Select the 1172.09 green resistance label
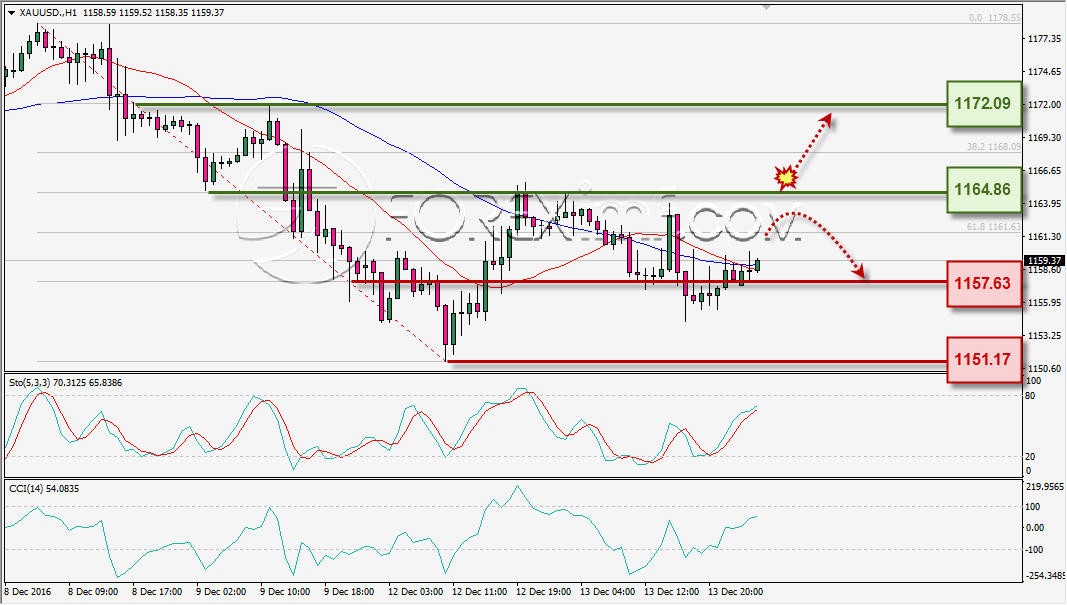 click(983, 104)
